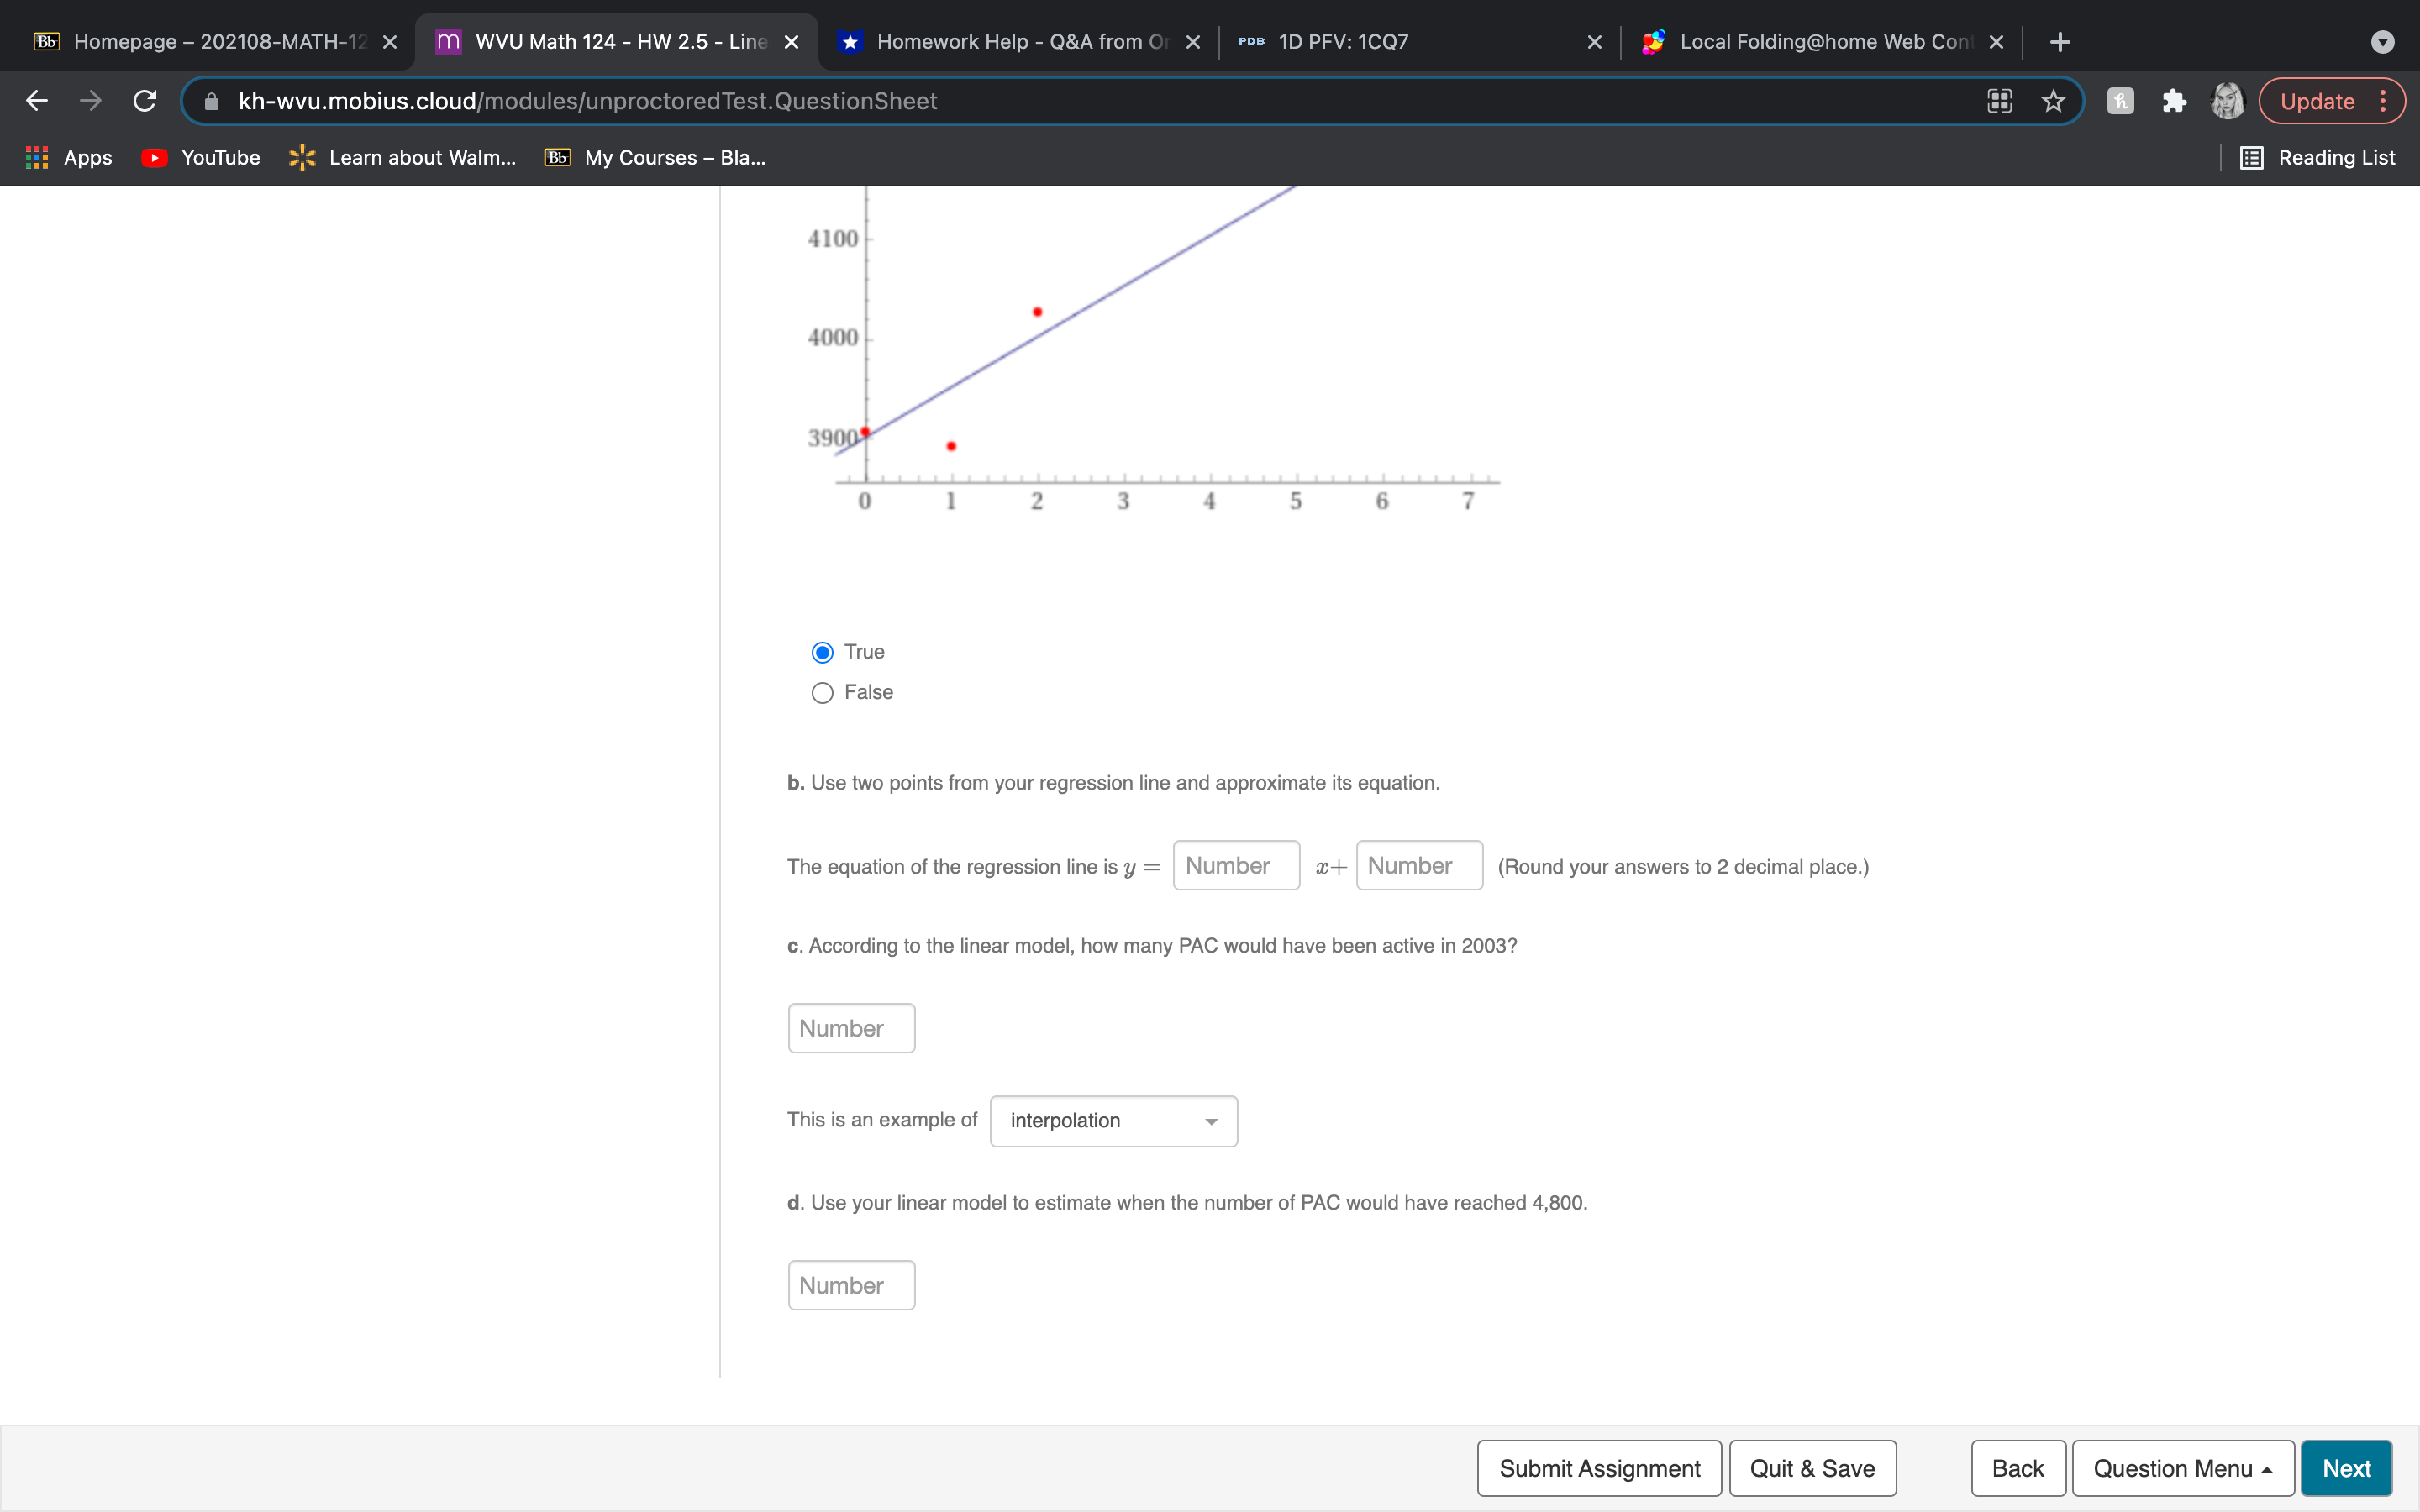Select the False radio button
The height and width of the screenshot is (1512, 2420).
(821, 692)
